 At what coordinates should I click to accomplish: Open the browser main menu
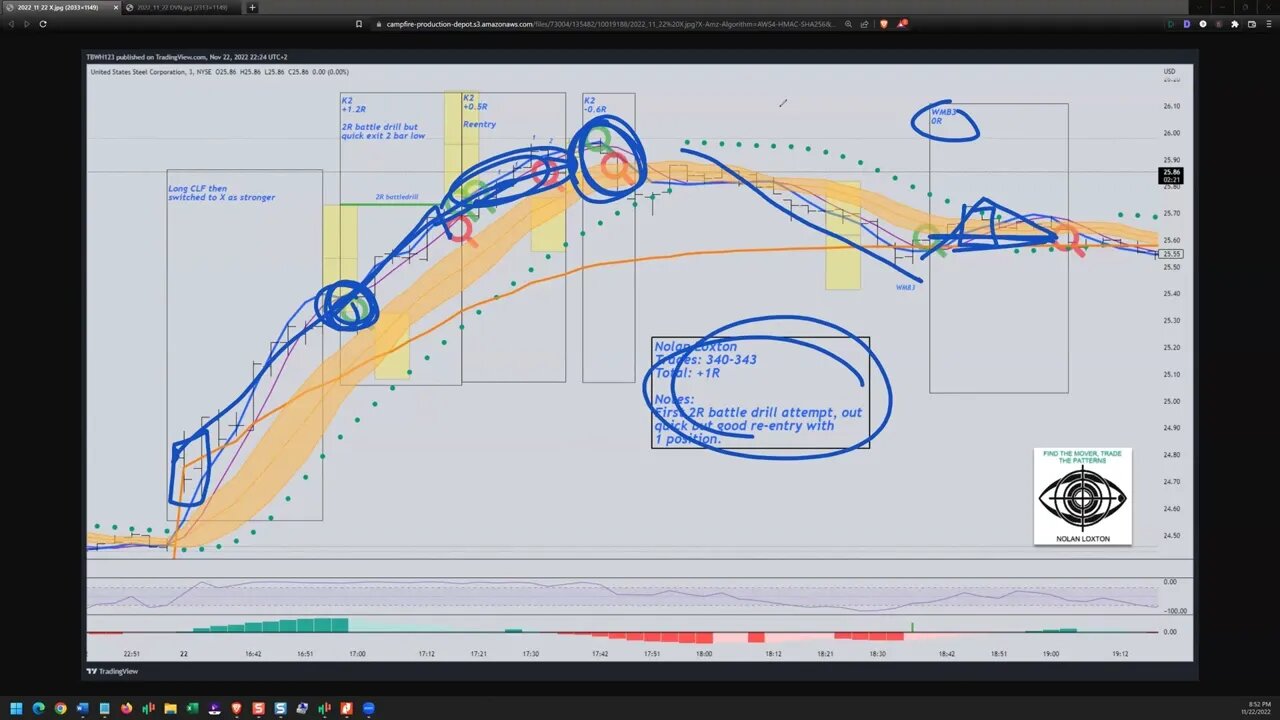pos(1269,24)
